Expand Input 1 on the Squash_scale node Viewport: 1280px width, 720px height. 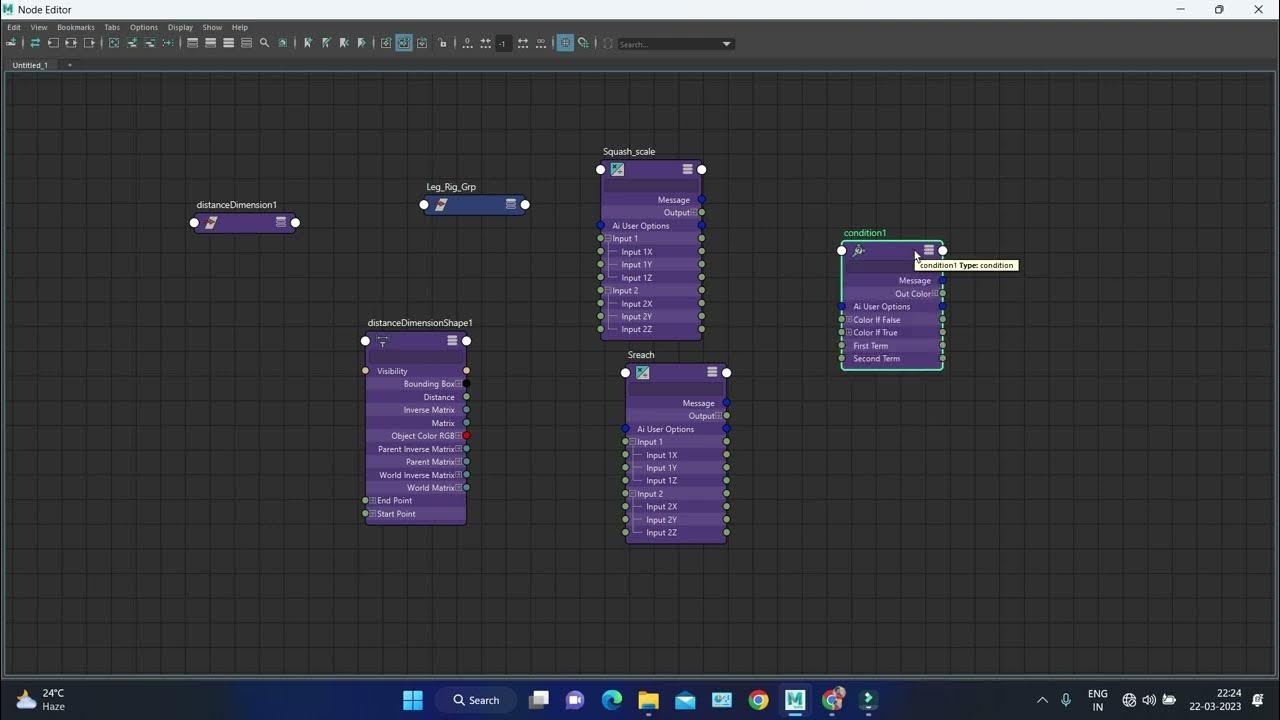pos(608,239)
